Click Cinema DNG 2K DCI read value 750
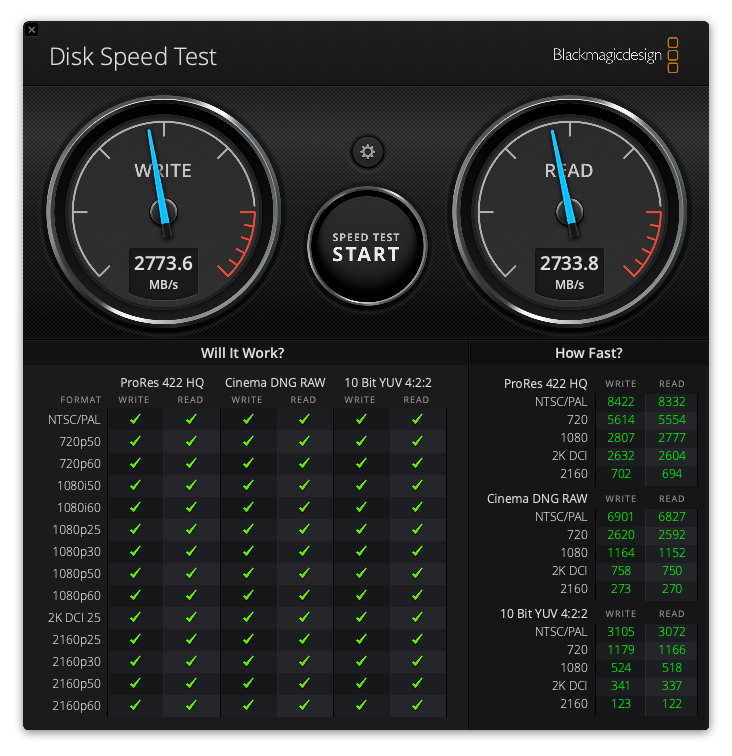732x756 pixels. coord(672,570)
